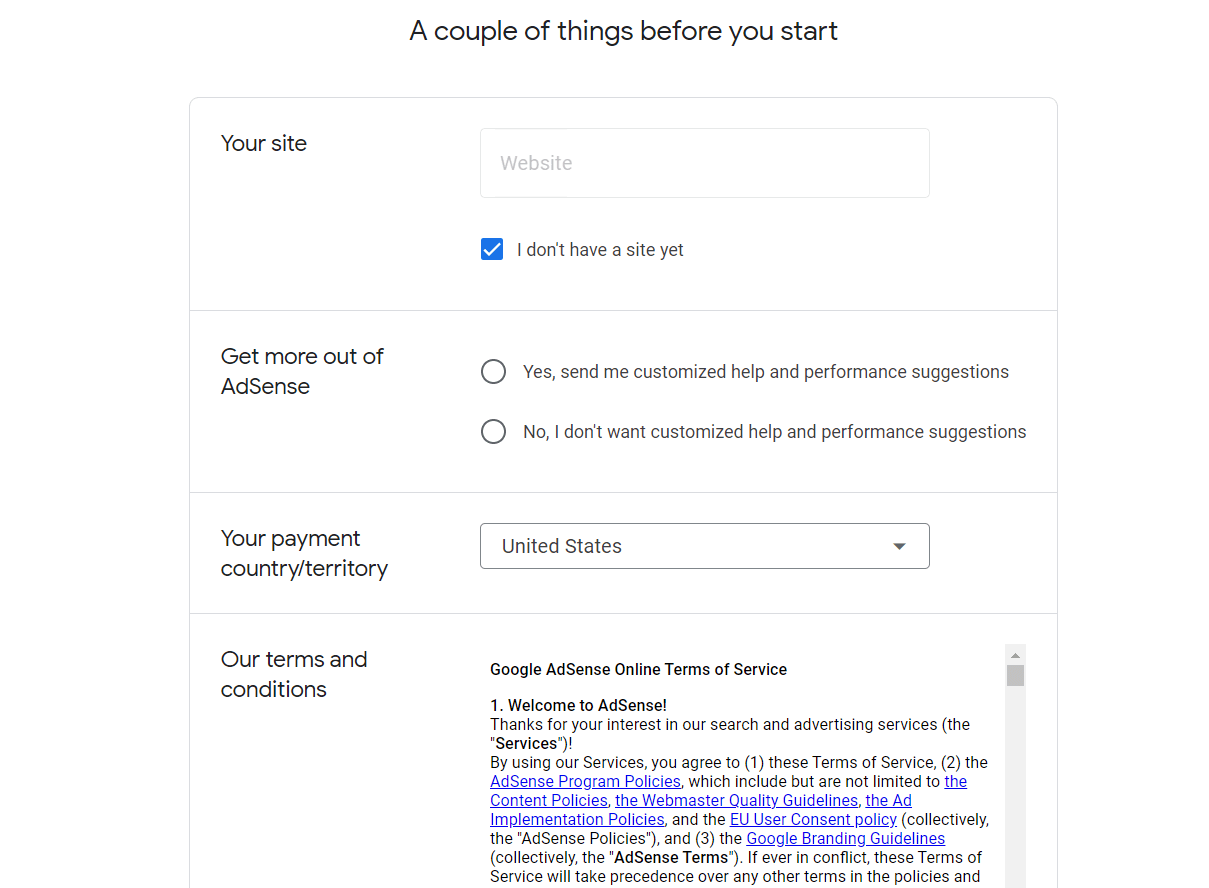This screenshot has width=1209, height=888.
Task: Click the scrollbar up arrow in terms box
Action: (1016, 653)
